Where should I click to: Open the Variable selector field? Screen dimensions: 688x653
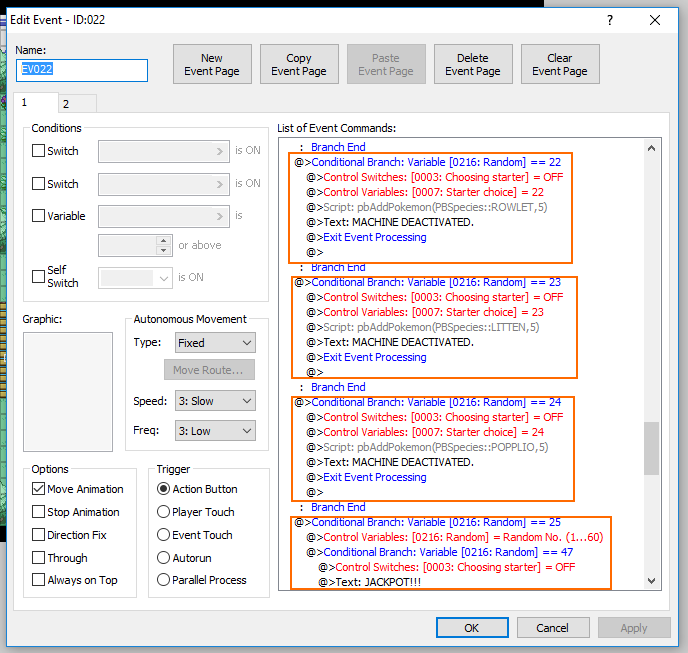point(164,216)
